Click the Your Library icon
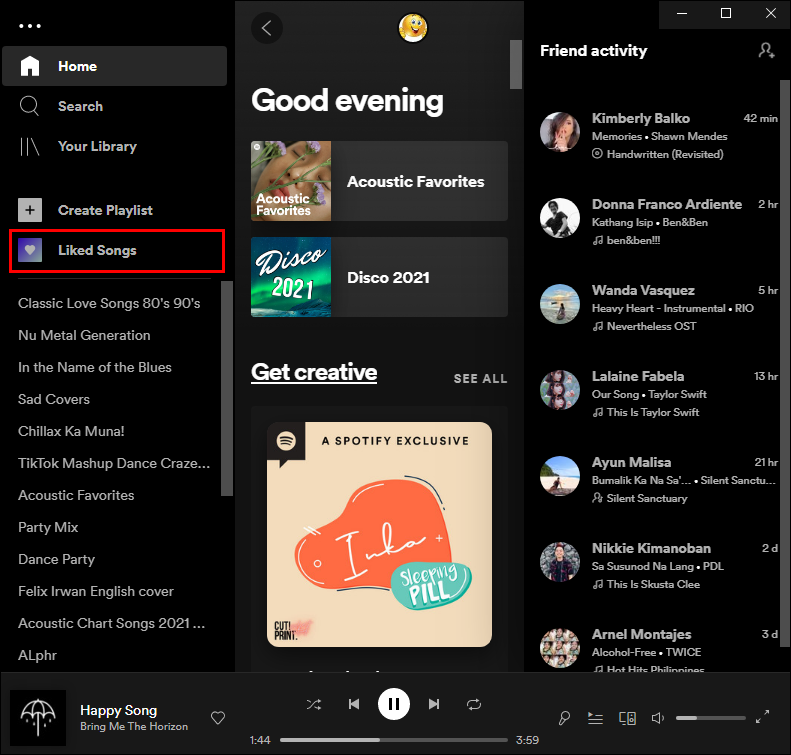This screenshot has height=755, width=791. tap(29, 146)
